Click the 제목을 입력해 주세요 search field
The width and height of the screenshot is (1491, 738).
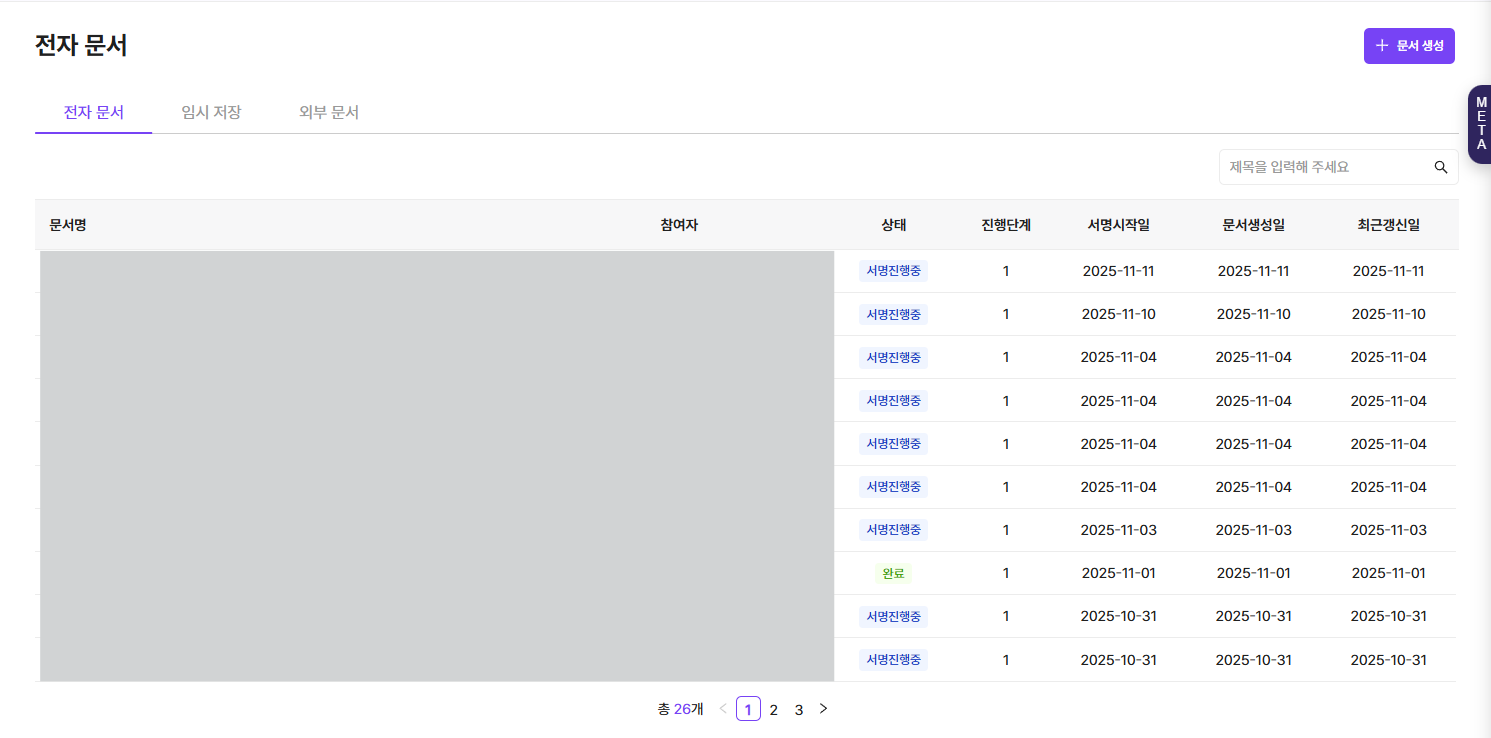[x=1320, y=167]
